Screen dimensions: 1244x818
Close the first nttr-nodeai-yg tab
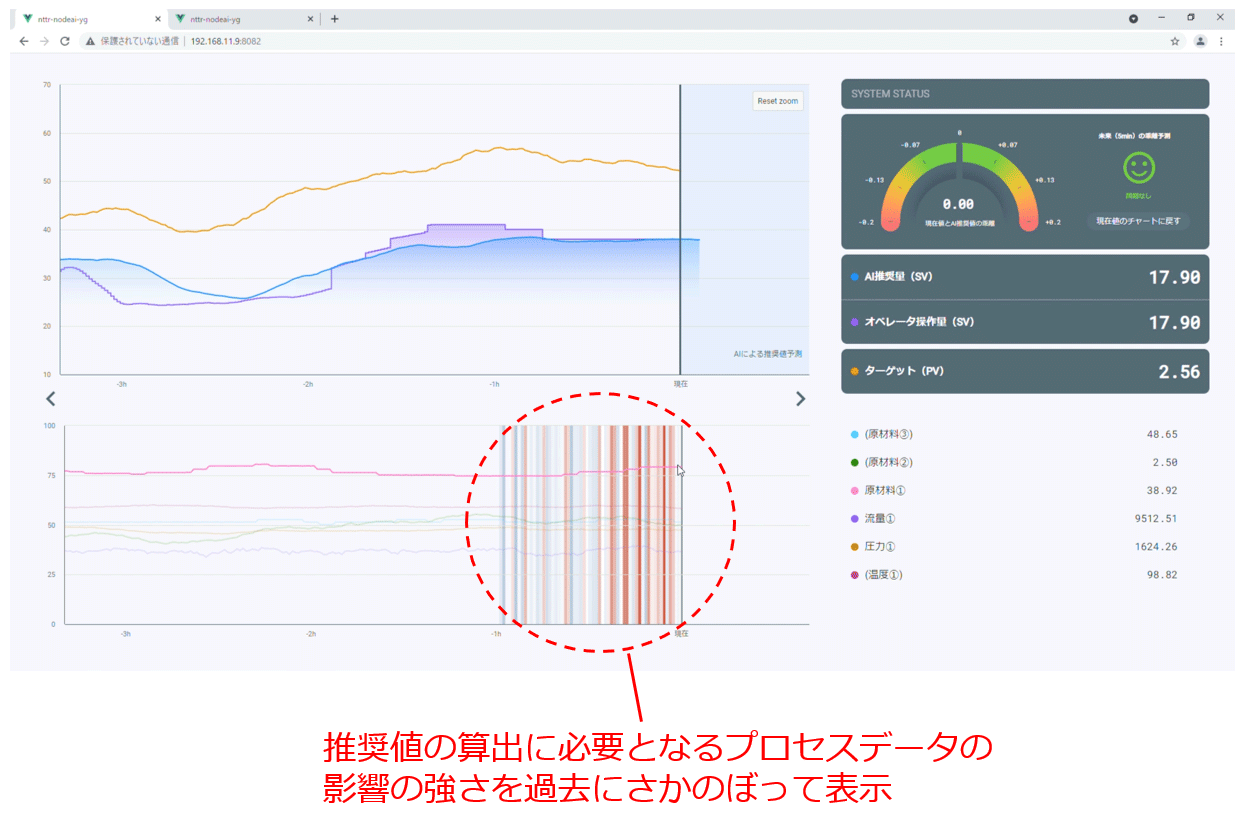point(157,18)
